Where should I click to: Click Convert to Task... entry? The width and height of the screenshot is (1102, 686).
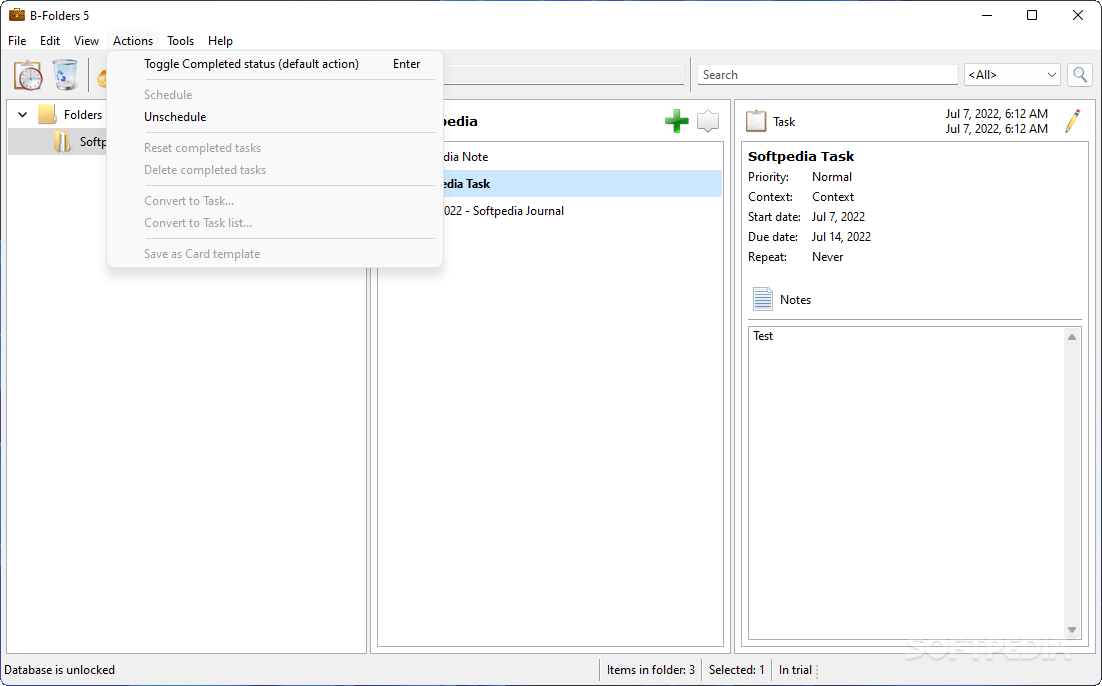pos(275,201)
